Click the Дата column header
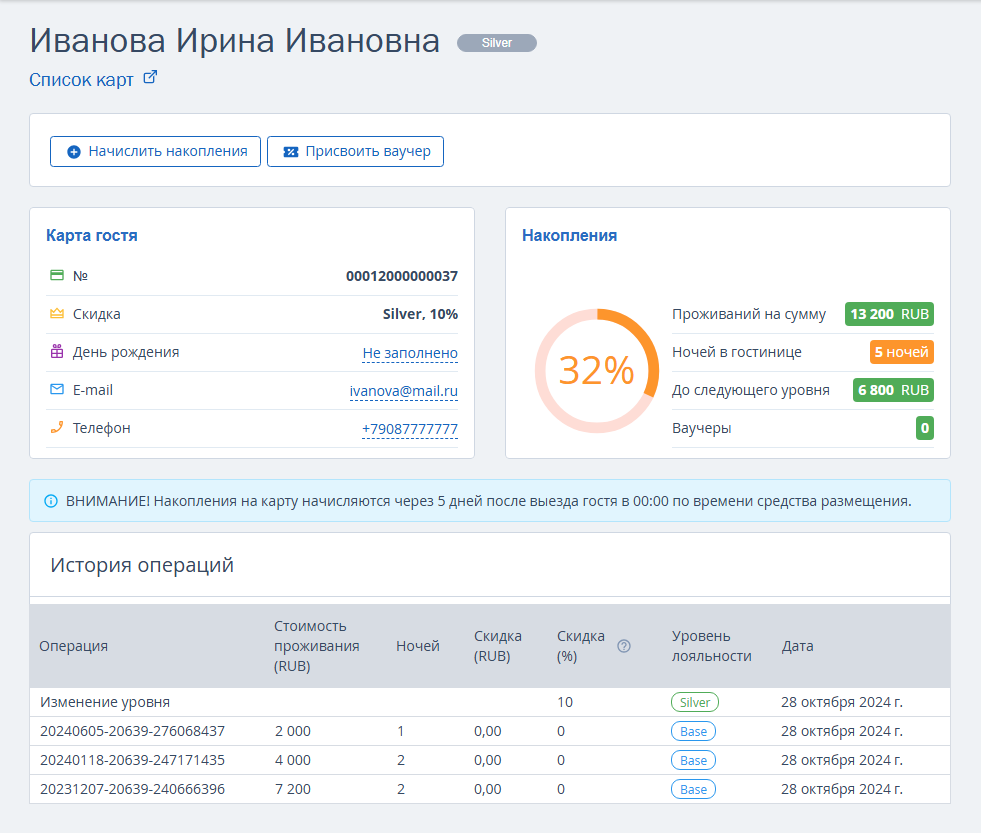 point(798,646)
